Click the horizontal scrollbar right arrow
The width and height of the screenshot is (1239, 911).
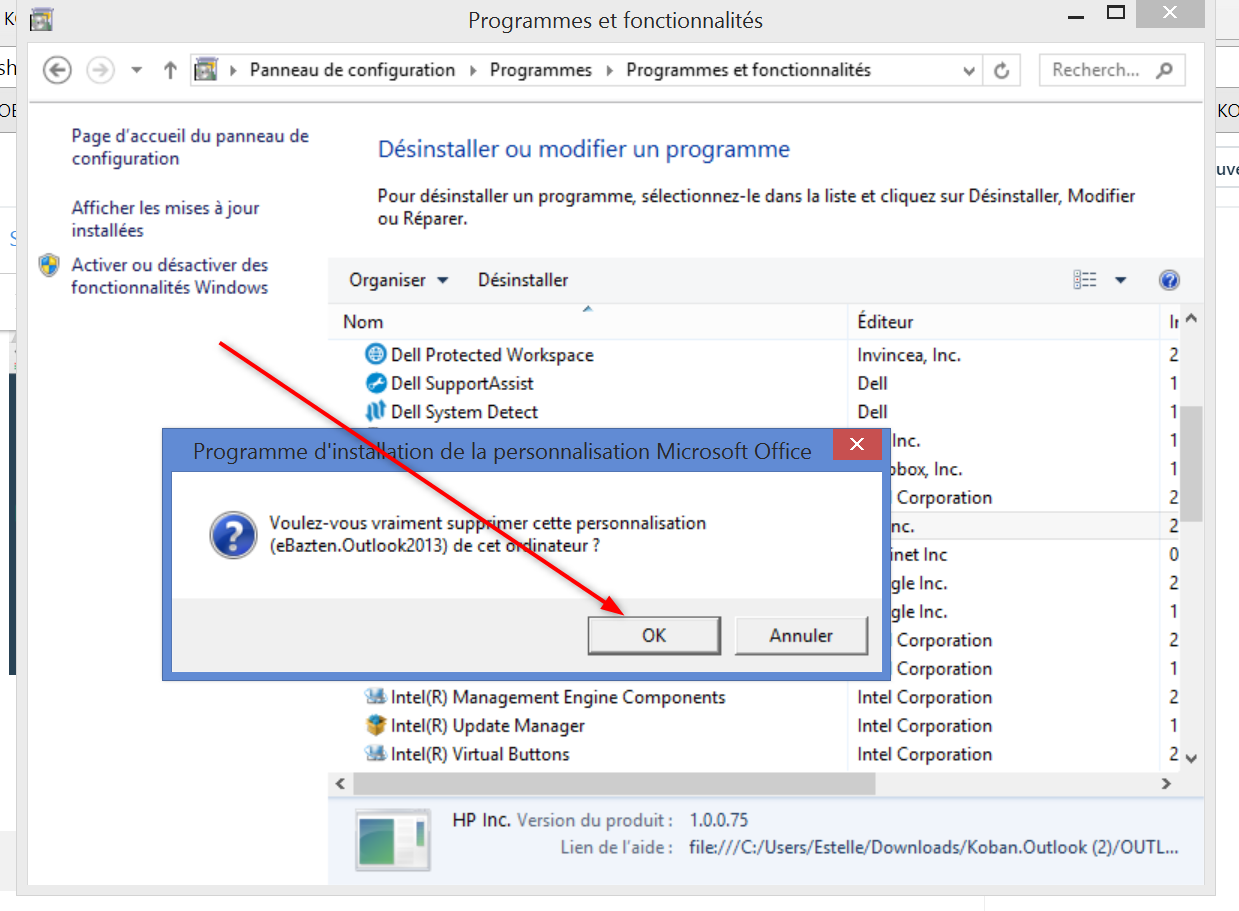1166,784
